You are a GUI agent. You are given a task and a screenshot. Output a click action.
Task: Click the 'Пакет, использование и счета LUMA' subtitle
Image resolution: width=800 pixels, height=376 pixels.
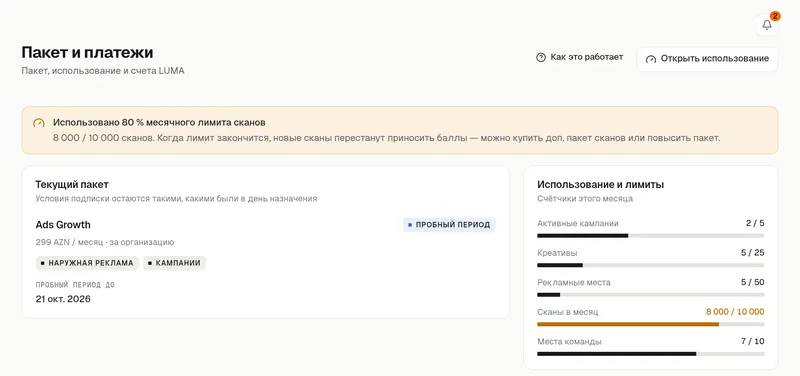tap(103, 71)
